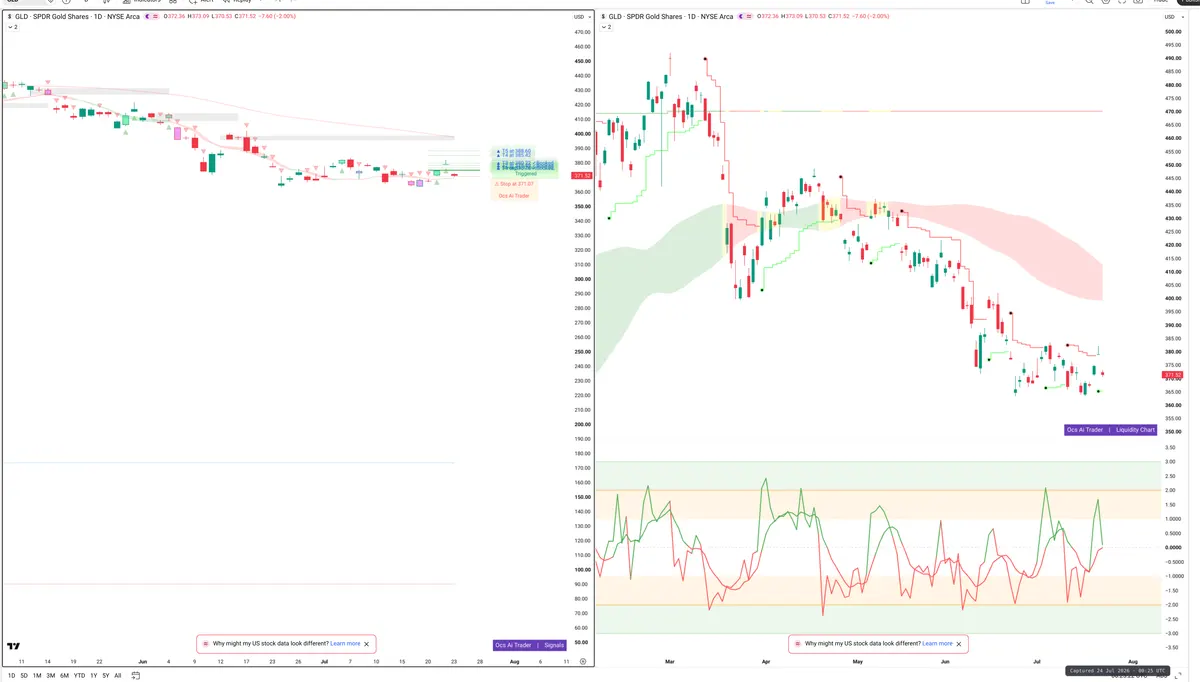Expand the indicators legend '2' on right chart

[606, 27]
